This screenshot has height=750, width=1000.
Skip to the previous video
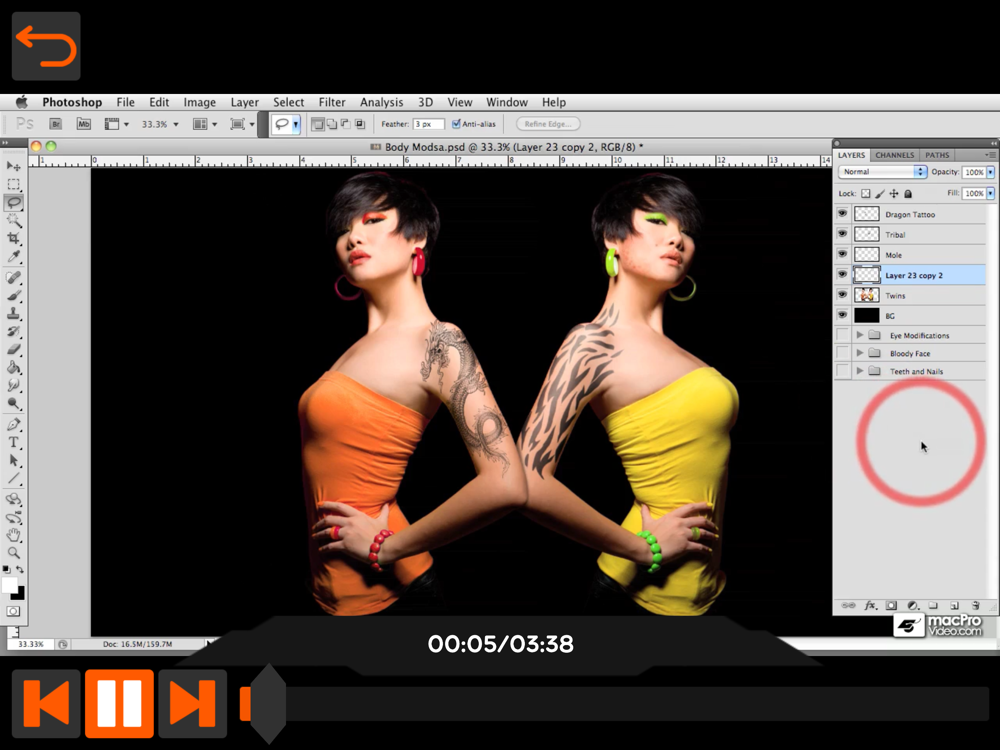pyautogui.click(x=46, y=703)
